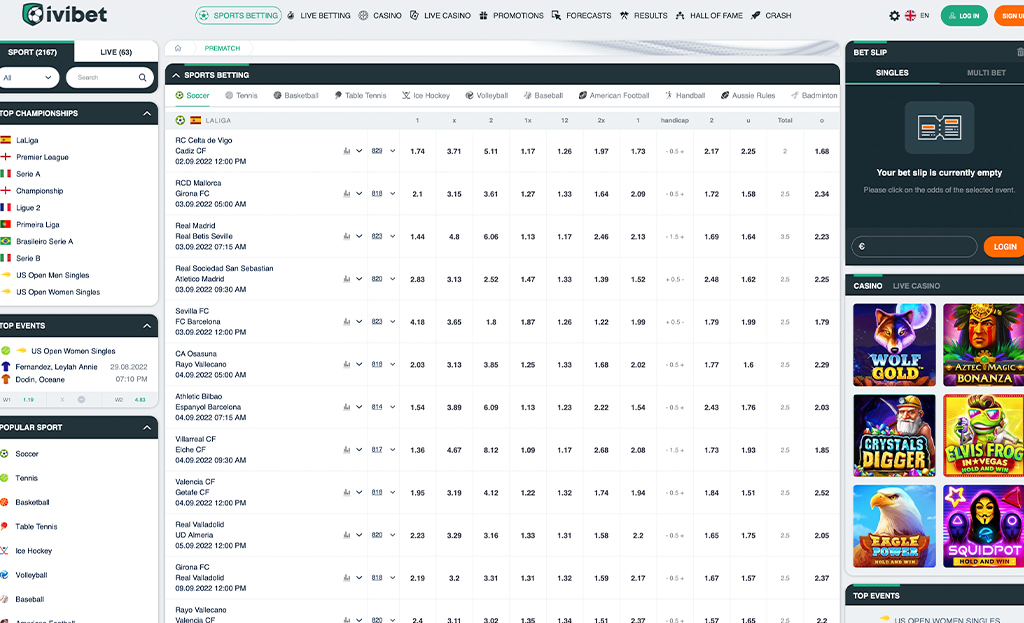
Task: Click Spain flag next to LaLiga header
Action: pos(195,121)
